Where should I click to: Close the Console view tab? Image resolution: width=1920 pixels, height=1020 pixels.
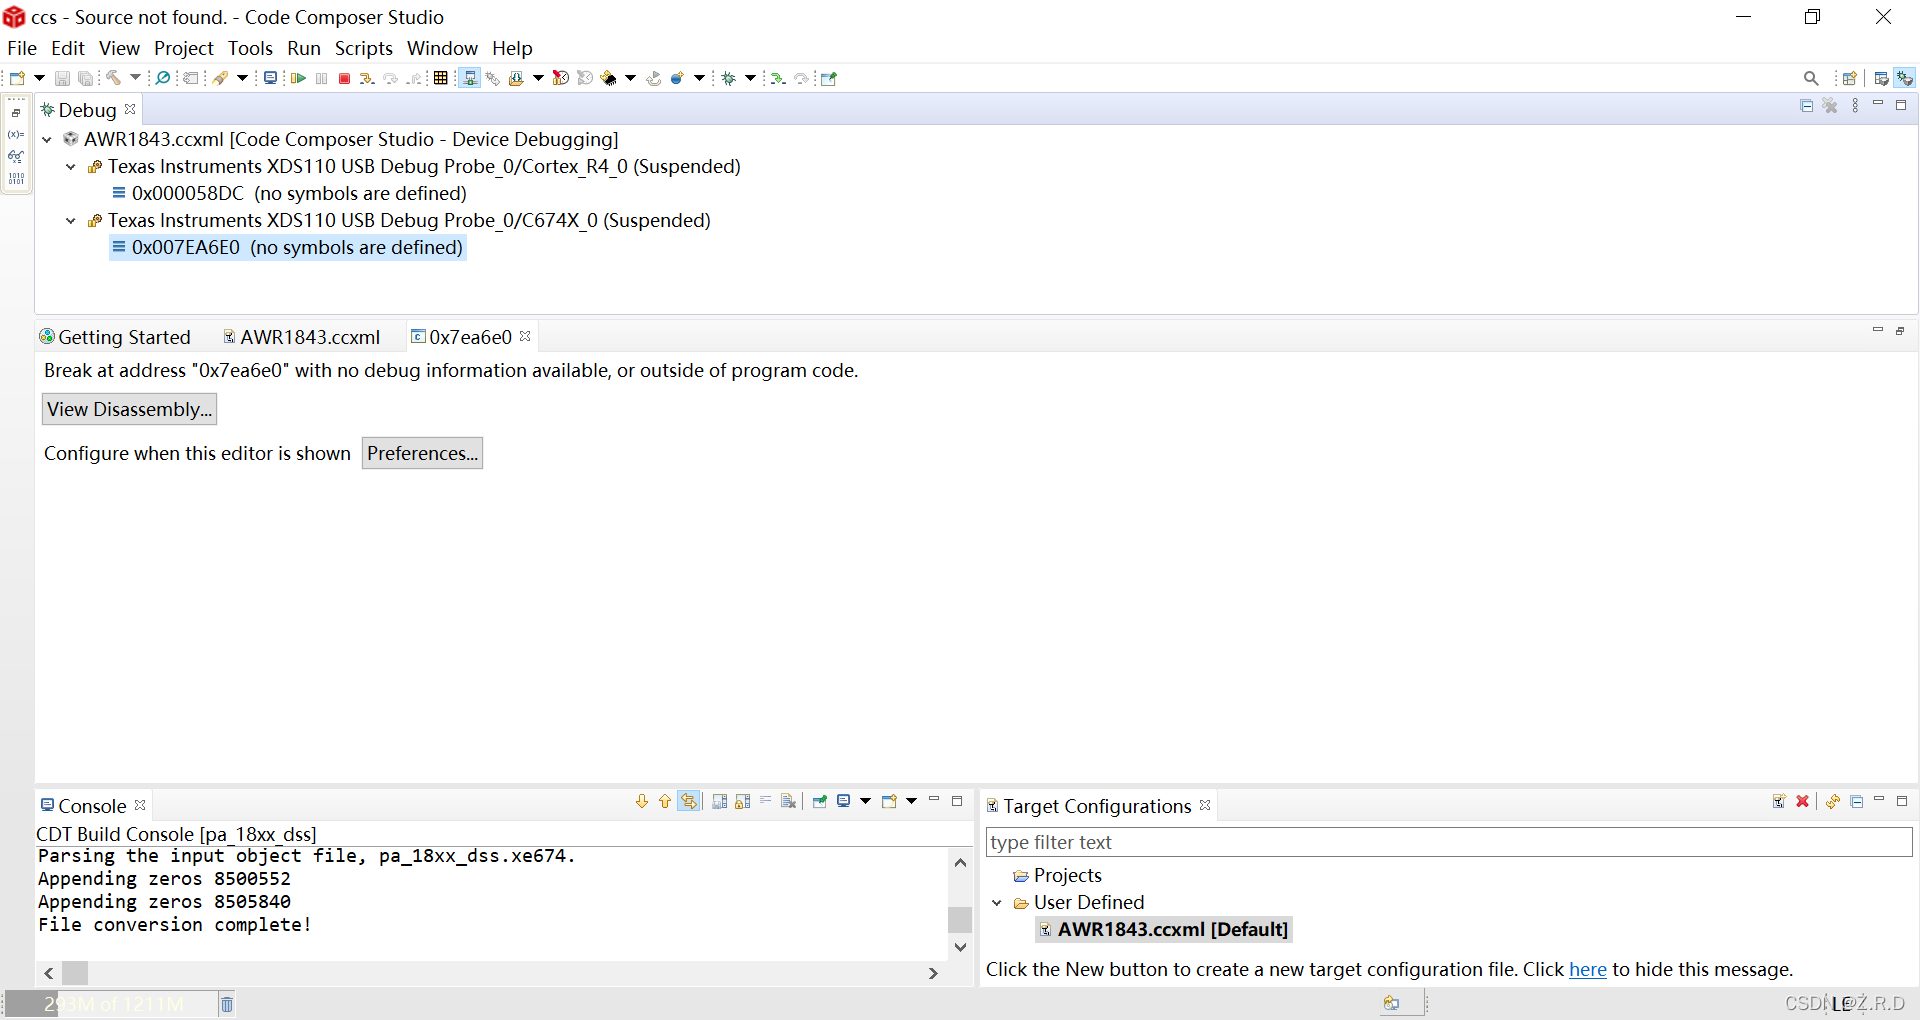140,805
